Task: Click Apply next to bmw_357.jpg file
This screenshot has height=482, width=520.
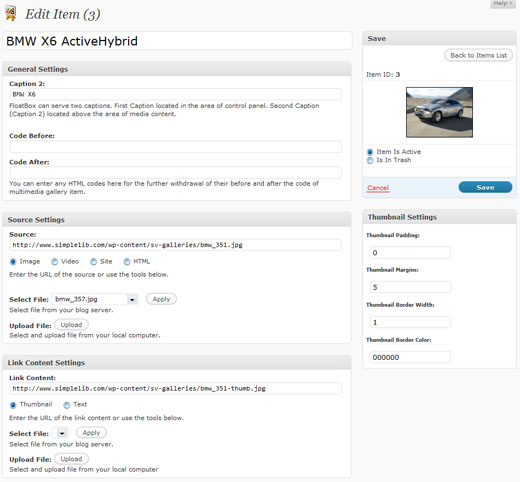Action: tap(161, 299)
